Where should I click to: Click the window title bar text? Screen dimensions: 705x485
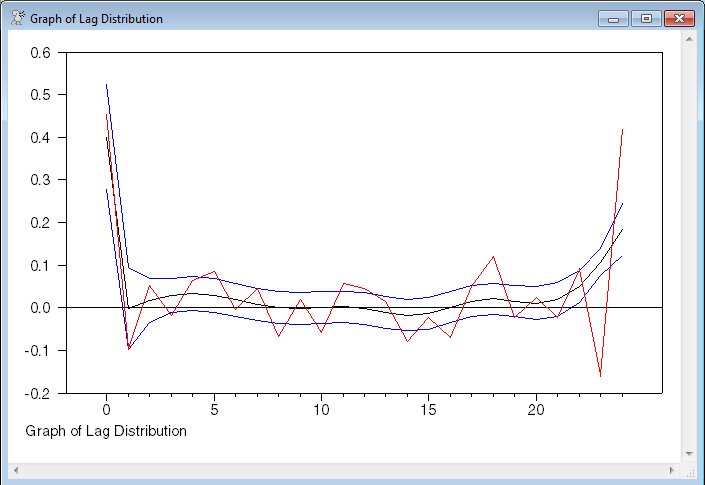(96, 19)
